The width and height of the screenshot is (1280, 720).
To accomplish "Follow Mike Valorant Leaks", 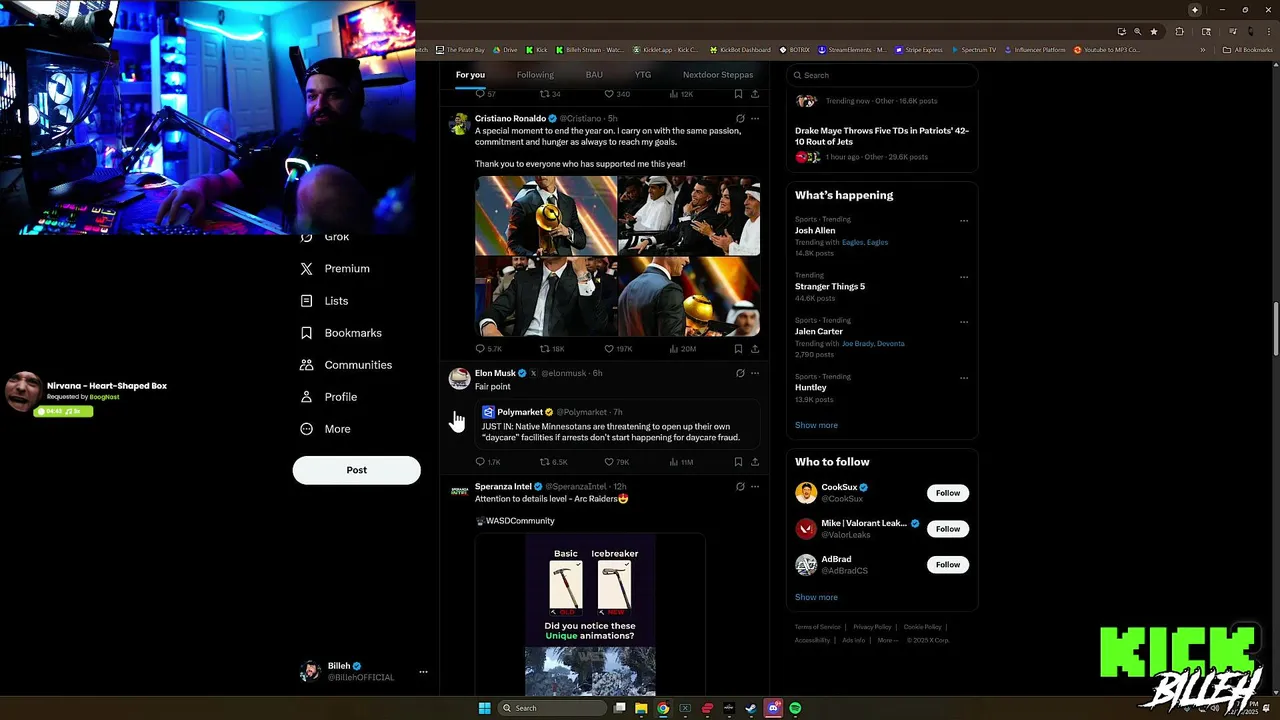I will coord(948,529).
